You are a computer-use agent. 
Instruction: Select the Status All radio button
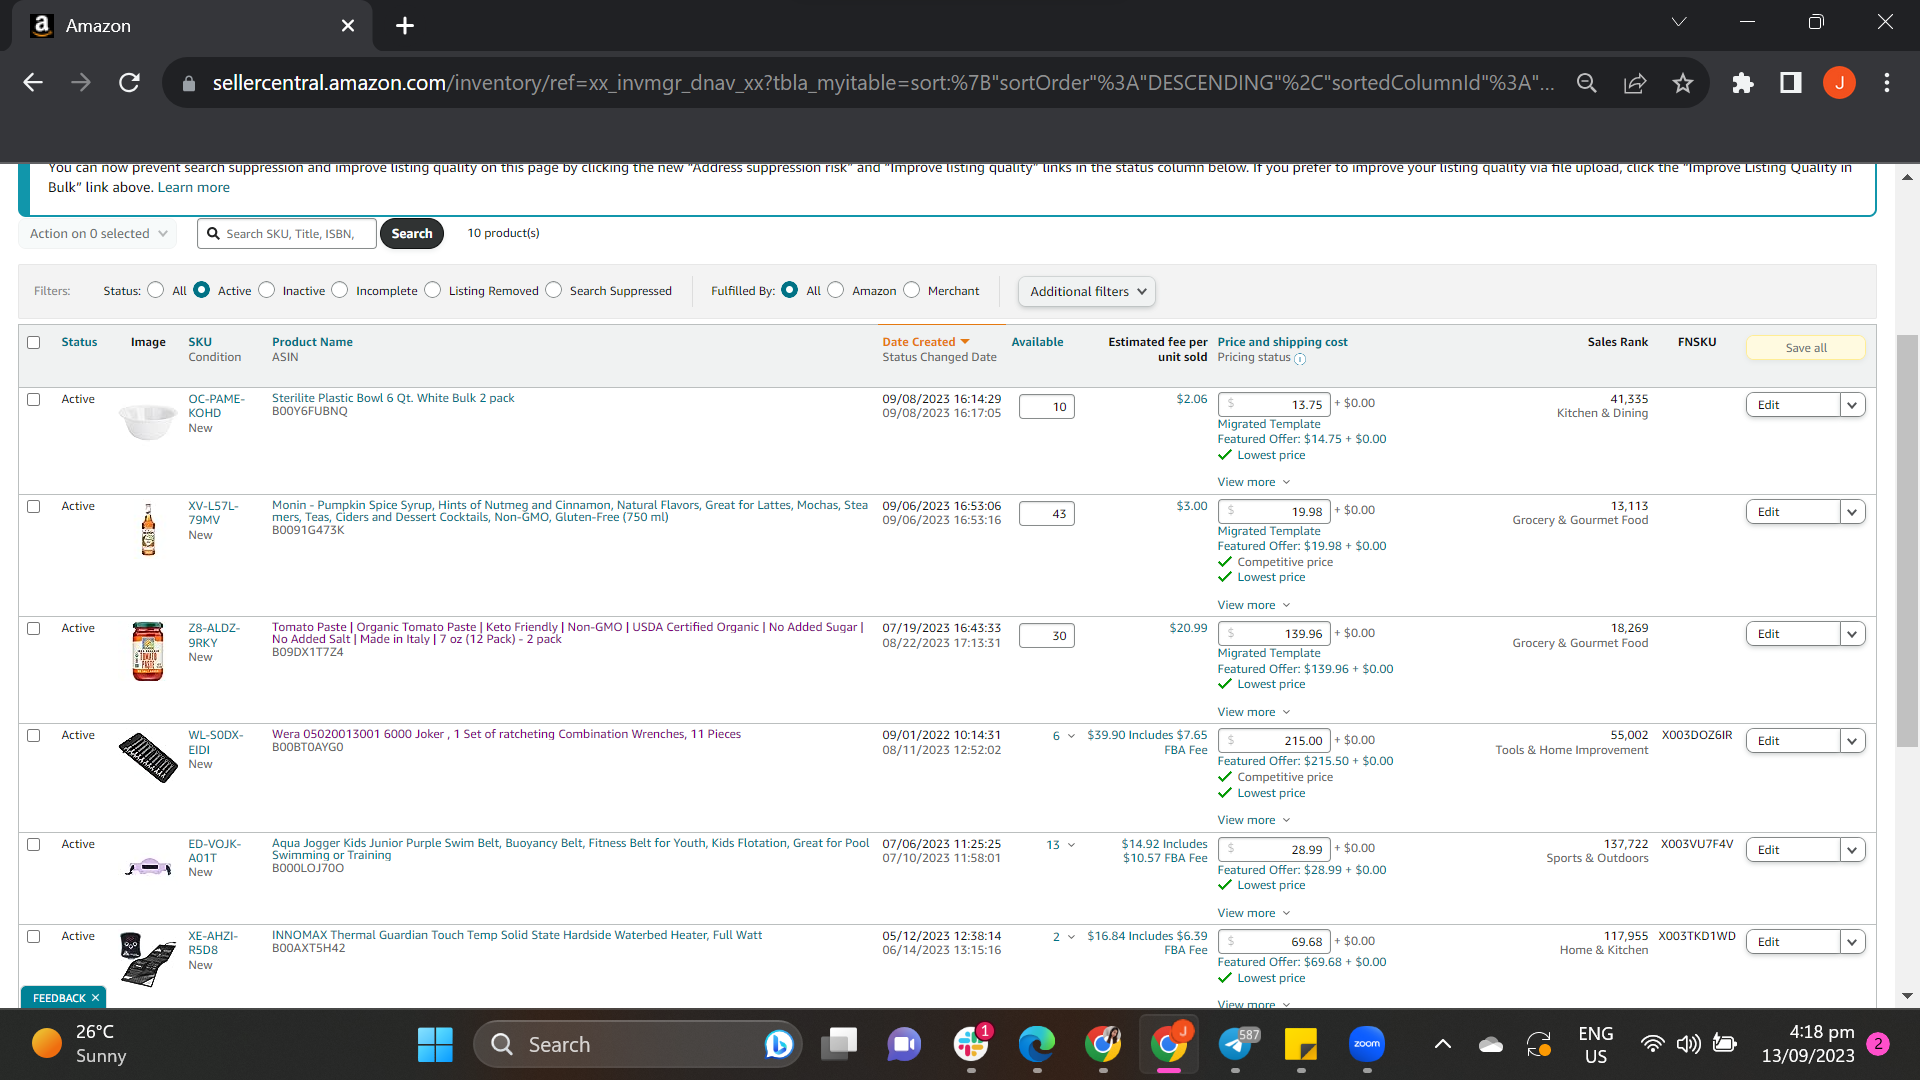point(155,290)
